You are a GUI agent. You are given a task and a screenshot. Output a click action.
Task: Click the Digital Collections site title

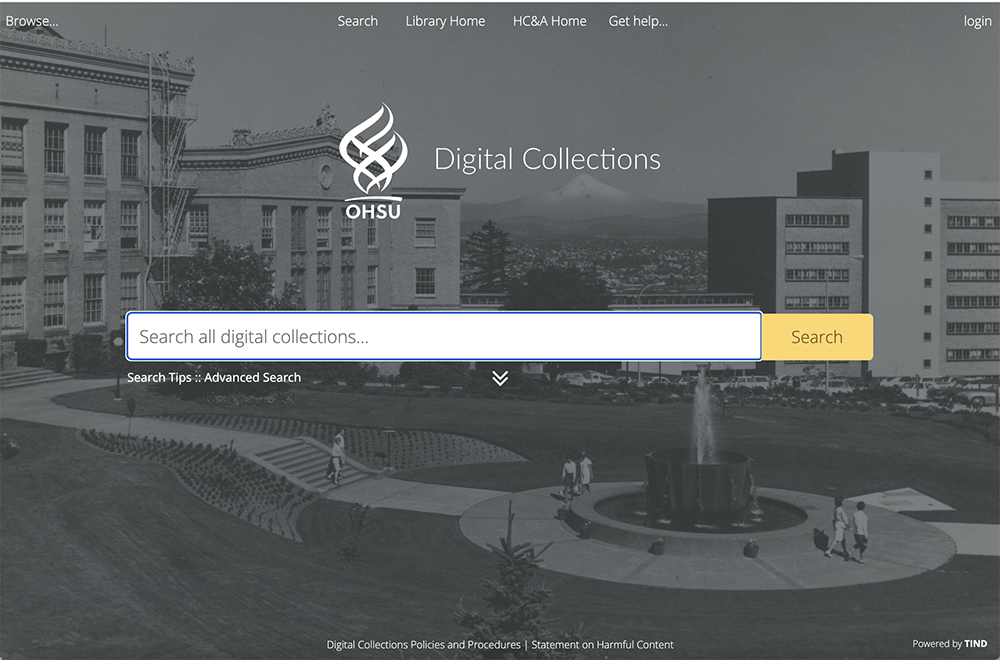point(547,158)
